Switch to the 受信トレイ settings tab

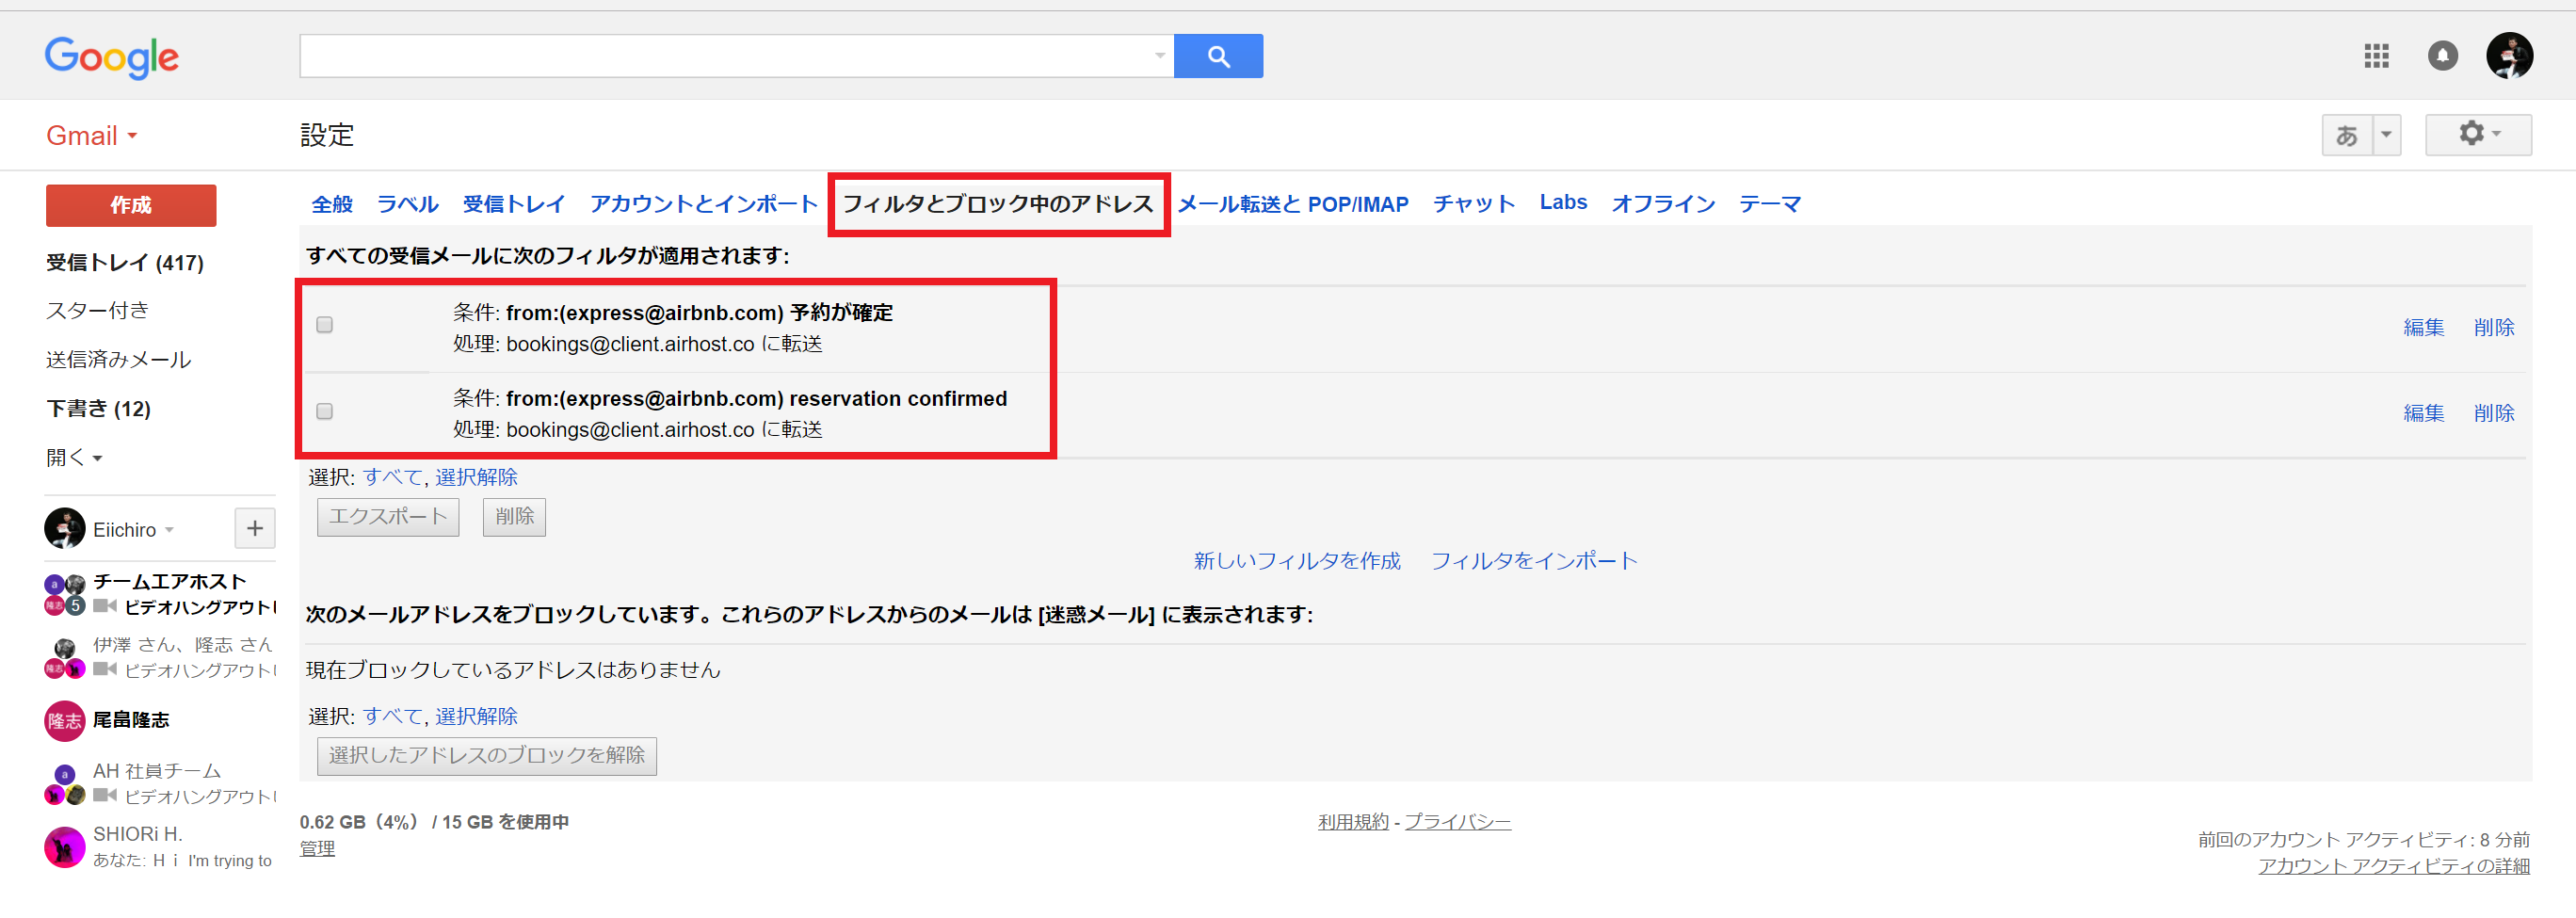[x=514, y=204]
